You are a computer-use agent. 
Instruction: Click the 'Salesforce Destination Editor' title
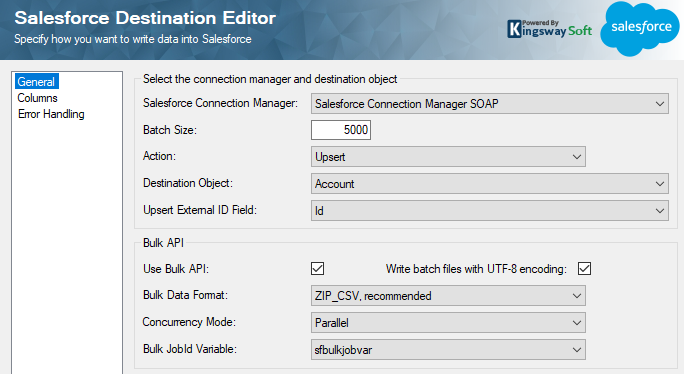pos(145,18)
